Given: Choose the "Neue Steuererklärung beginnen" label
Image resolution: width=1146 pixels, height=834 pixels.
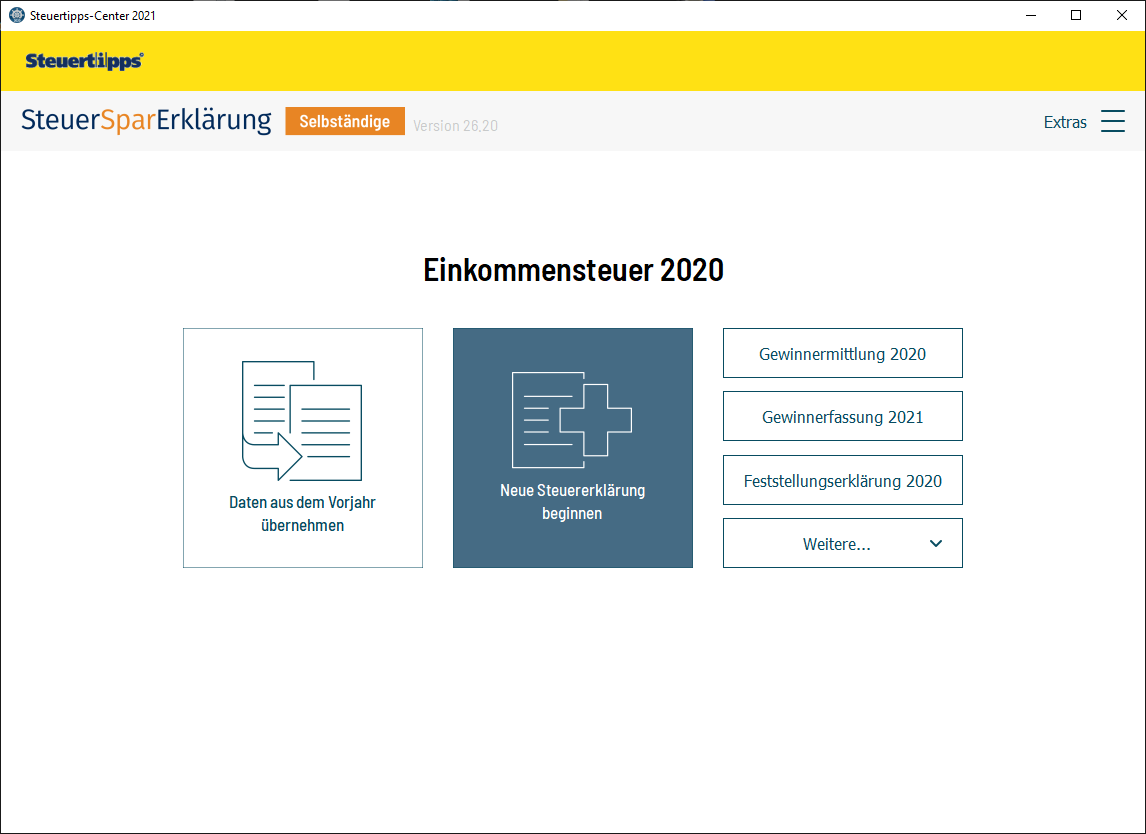Looking at the screenshot, I should point(572,502).
